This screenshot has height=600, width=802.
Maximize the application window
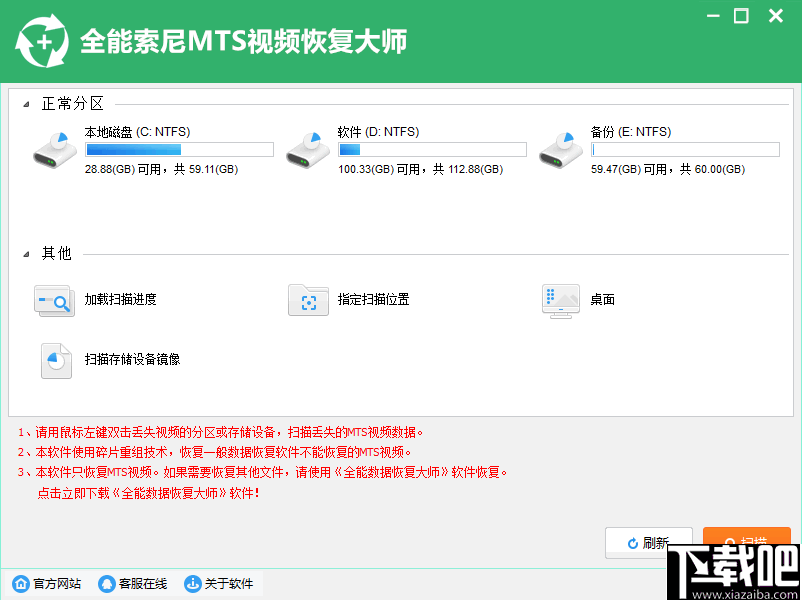point(741,16)
